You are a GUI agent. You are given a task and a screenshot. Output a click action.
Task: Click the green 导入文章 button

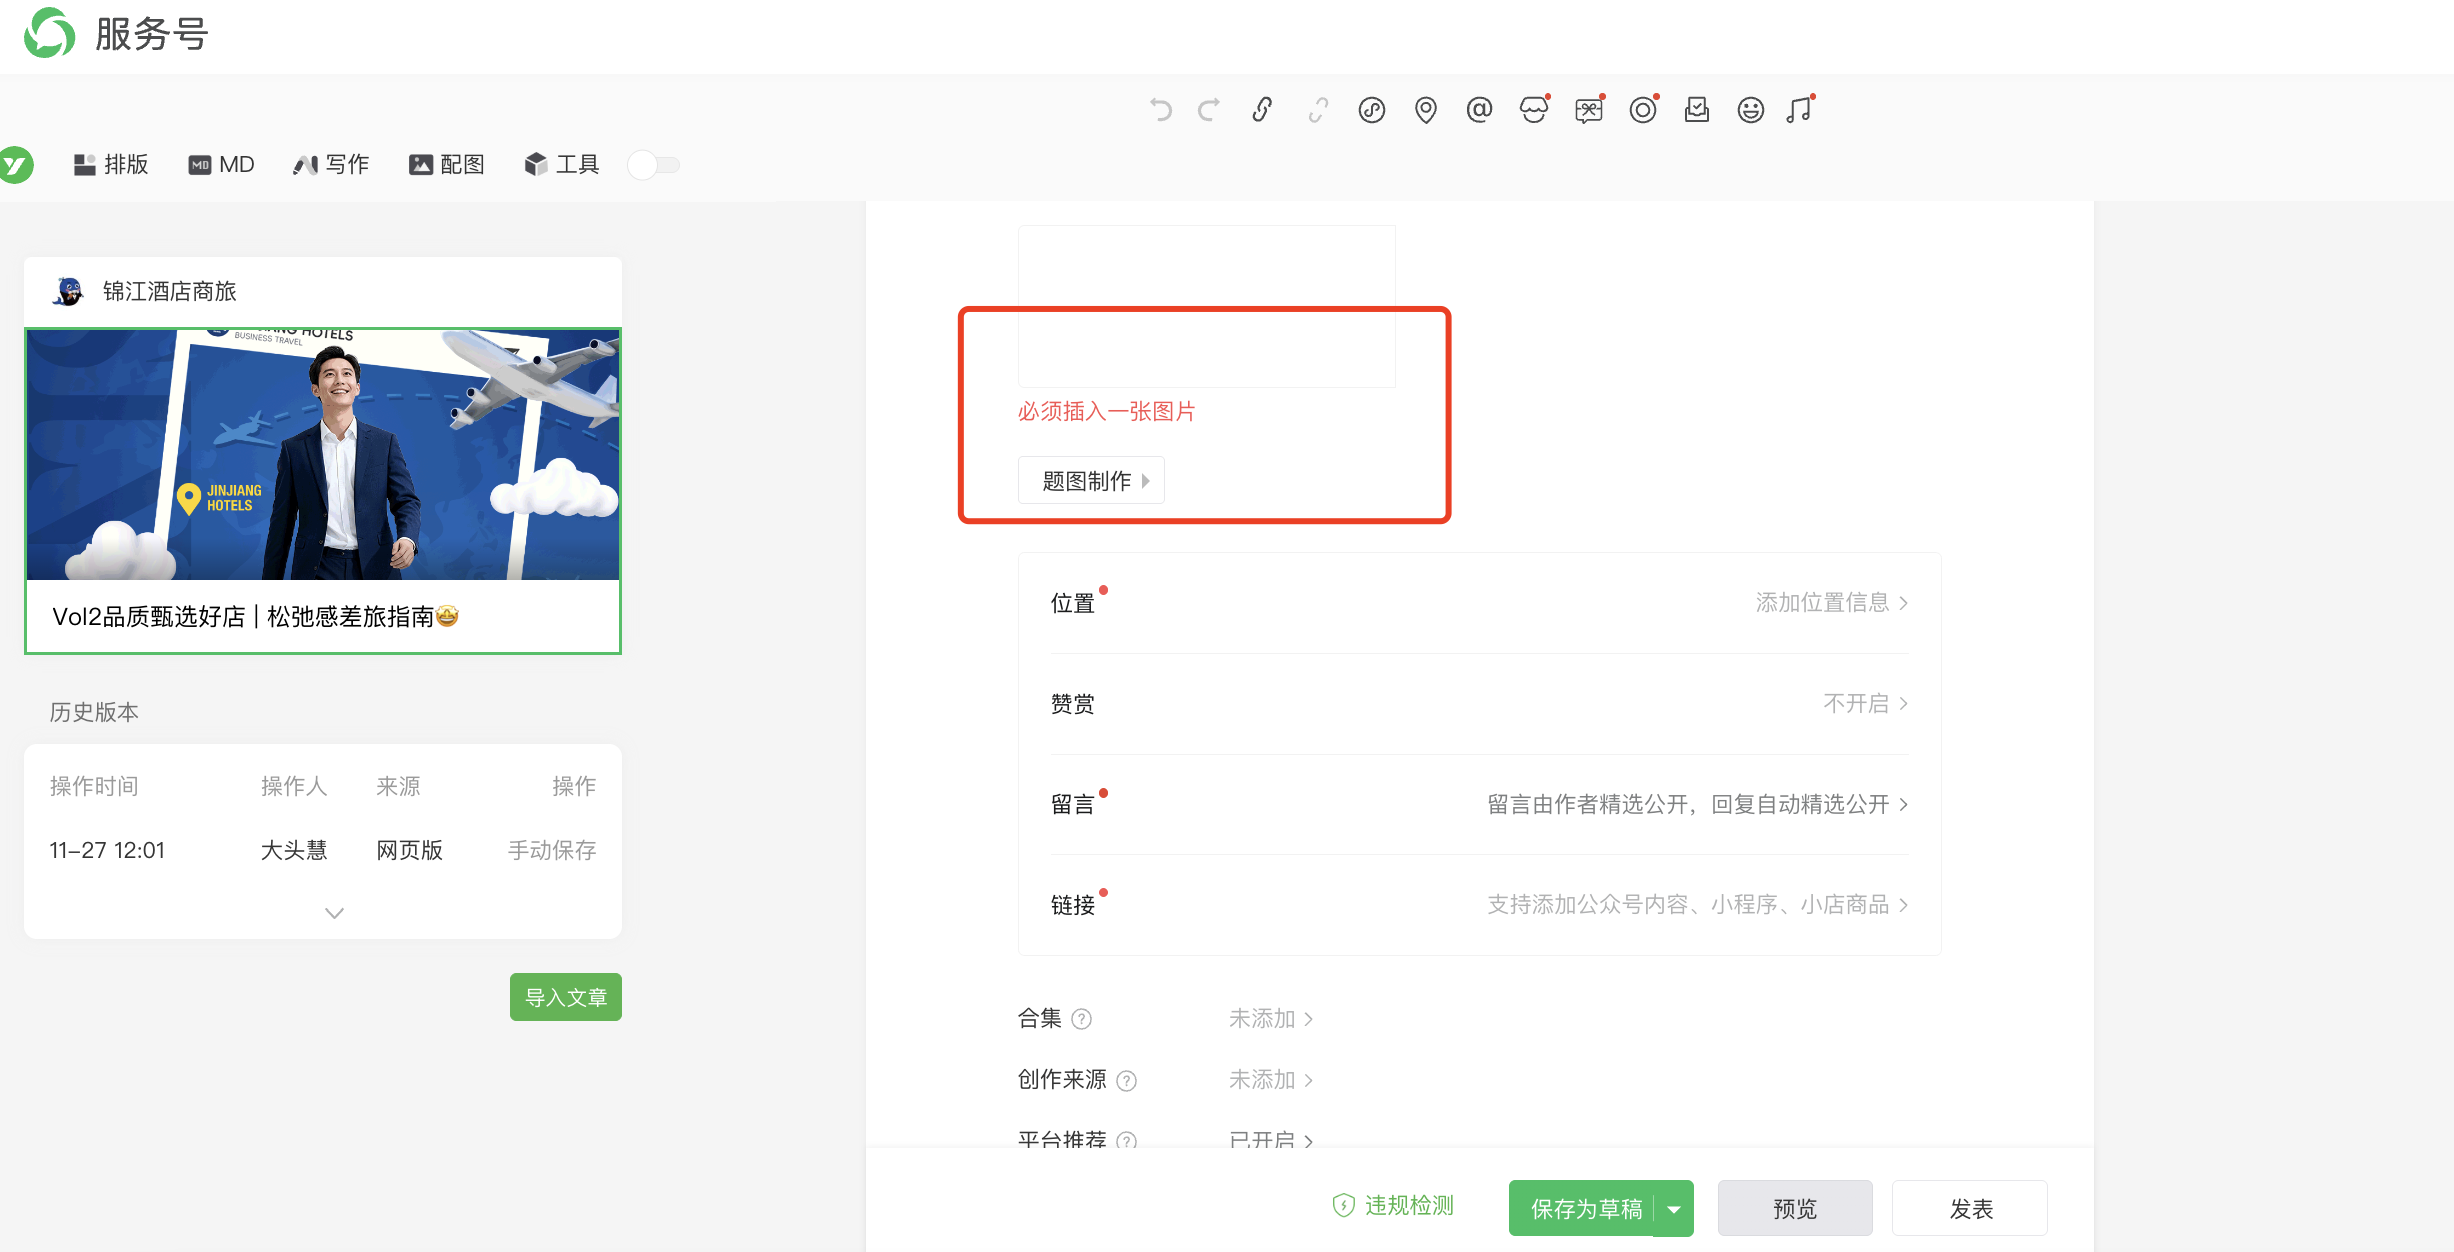[565, 997]
